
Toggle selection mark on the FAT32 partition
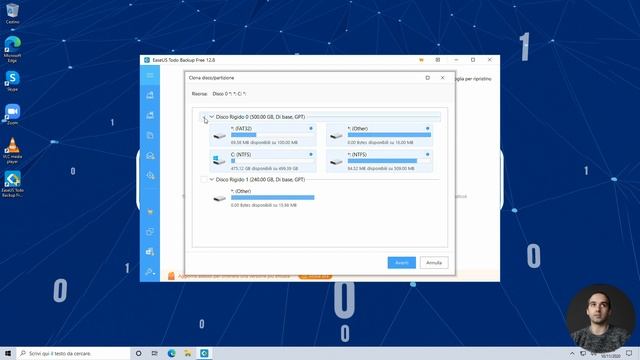click(x=311, y=129)
